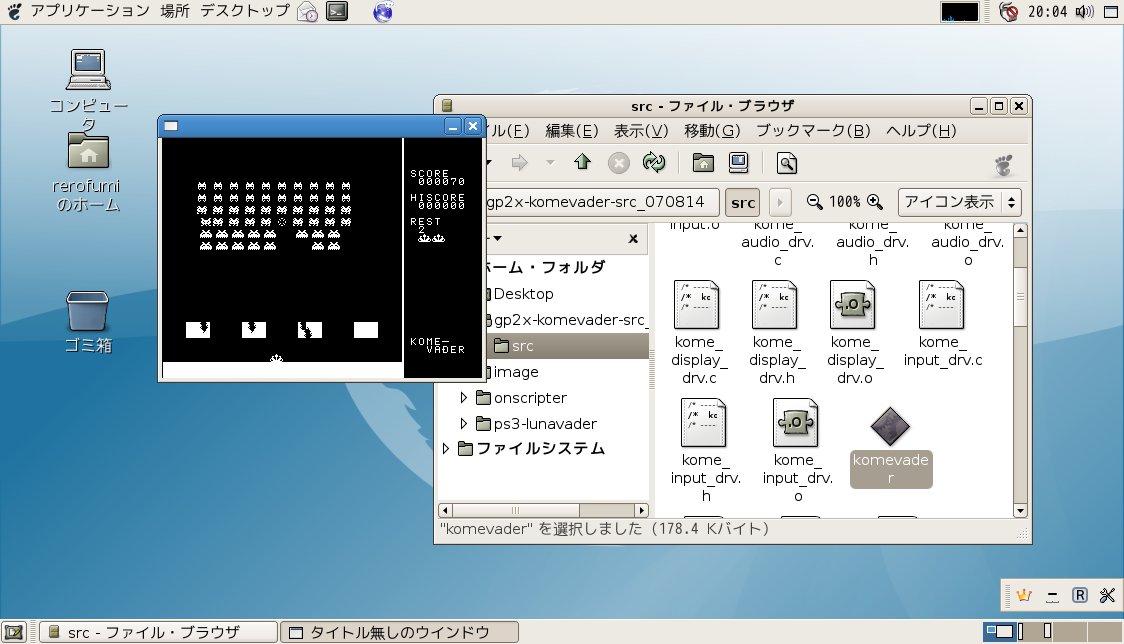The height and width of the screenshot is (644, 1124).
Task: Click the network block indicator icon
Action: click(x=1009, y=11)
